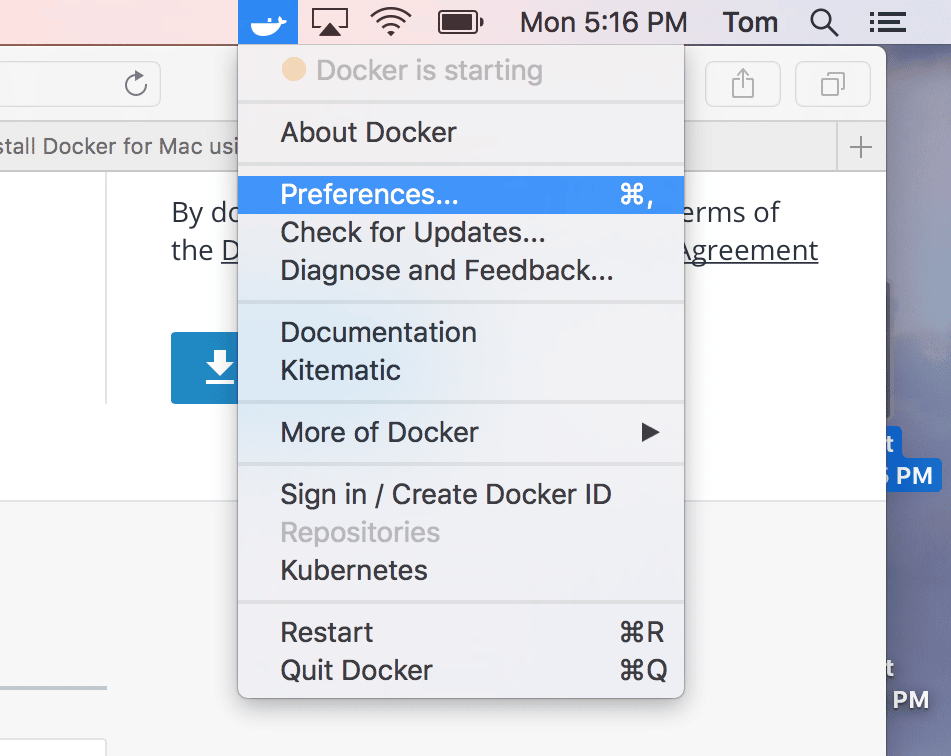Add a new Safari tab with plus icon
This screenshot has width=951, height=756.
coord(861,147)
